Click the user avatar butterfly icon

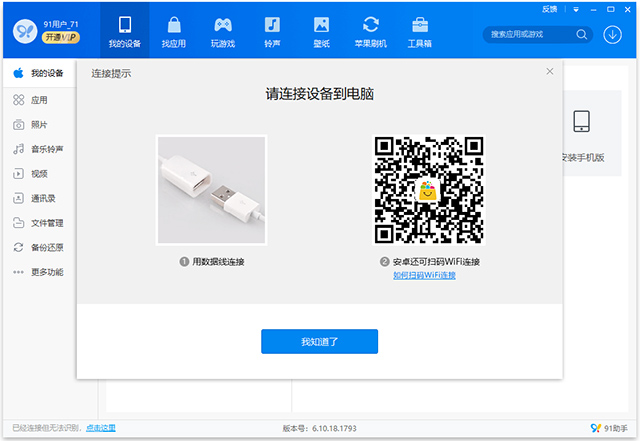pyautogui.click(x=25, y=31)
